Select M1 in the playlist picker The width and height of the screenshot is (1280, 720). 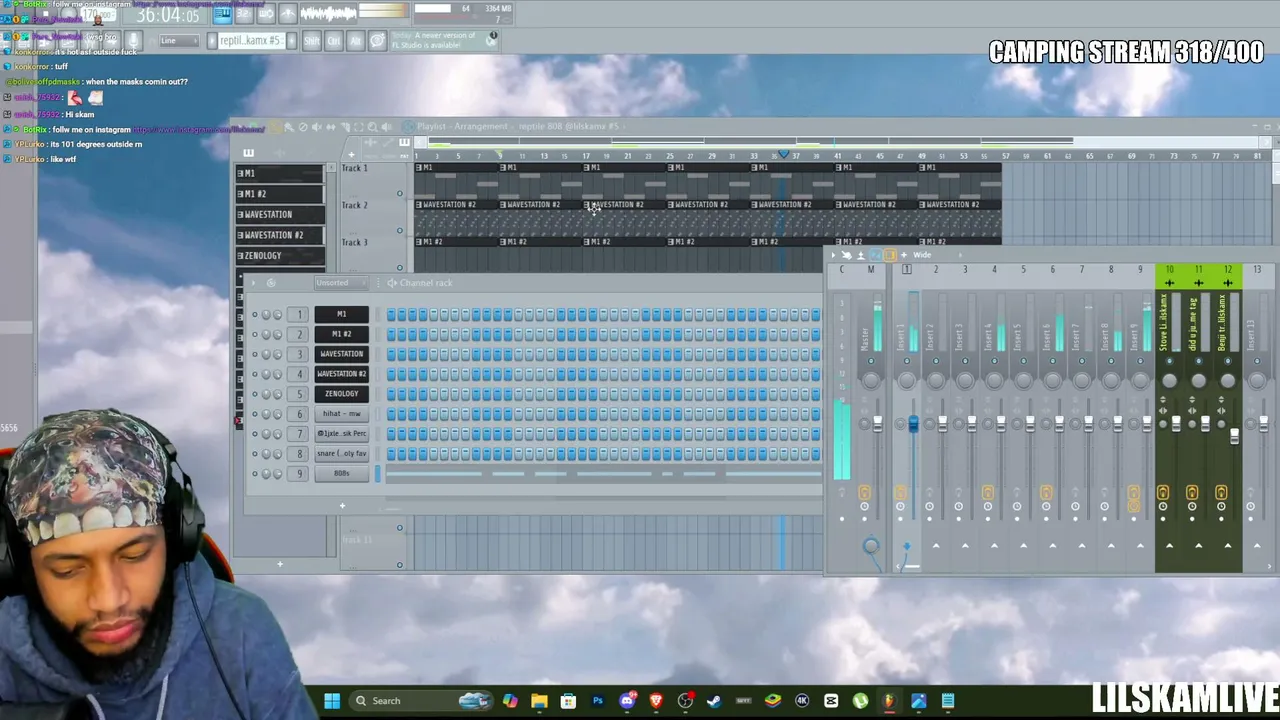(x=280, y=173)
